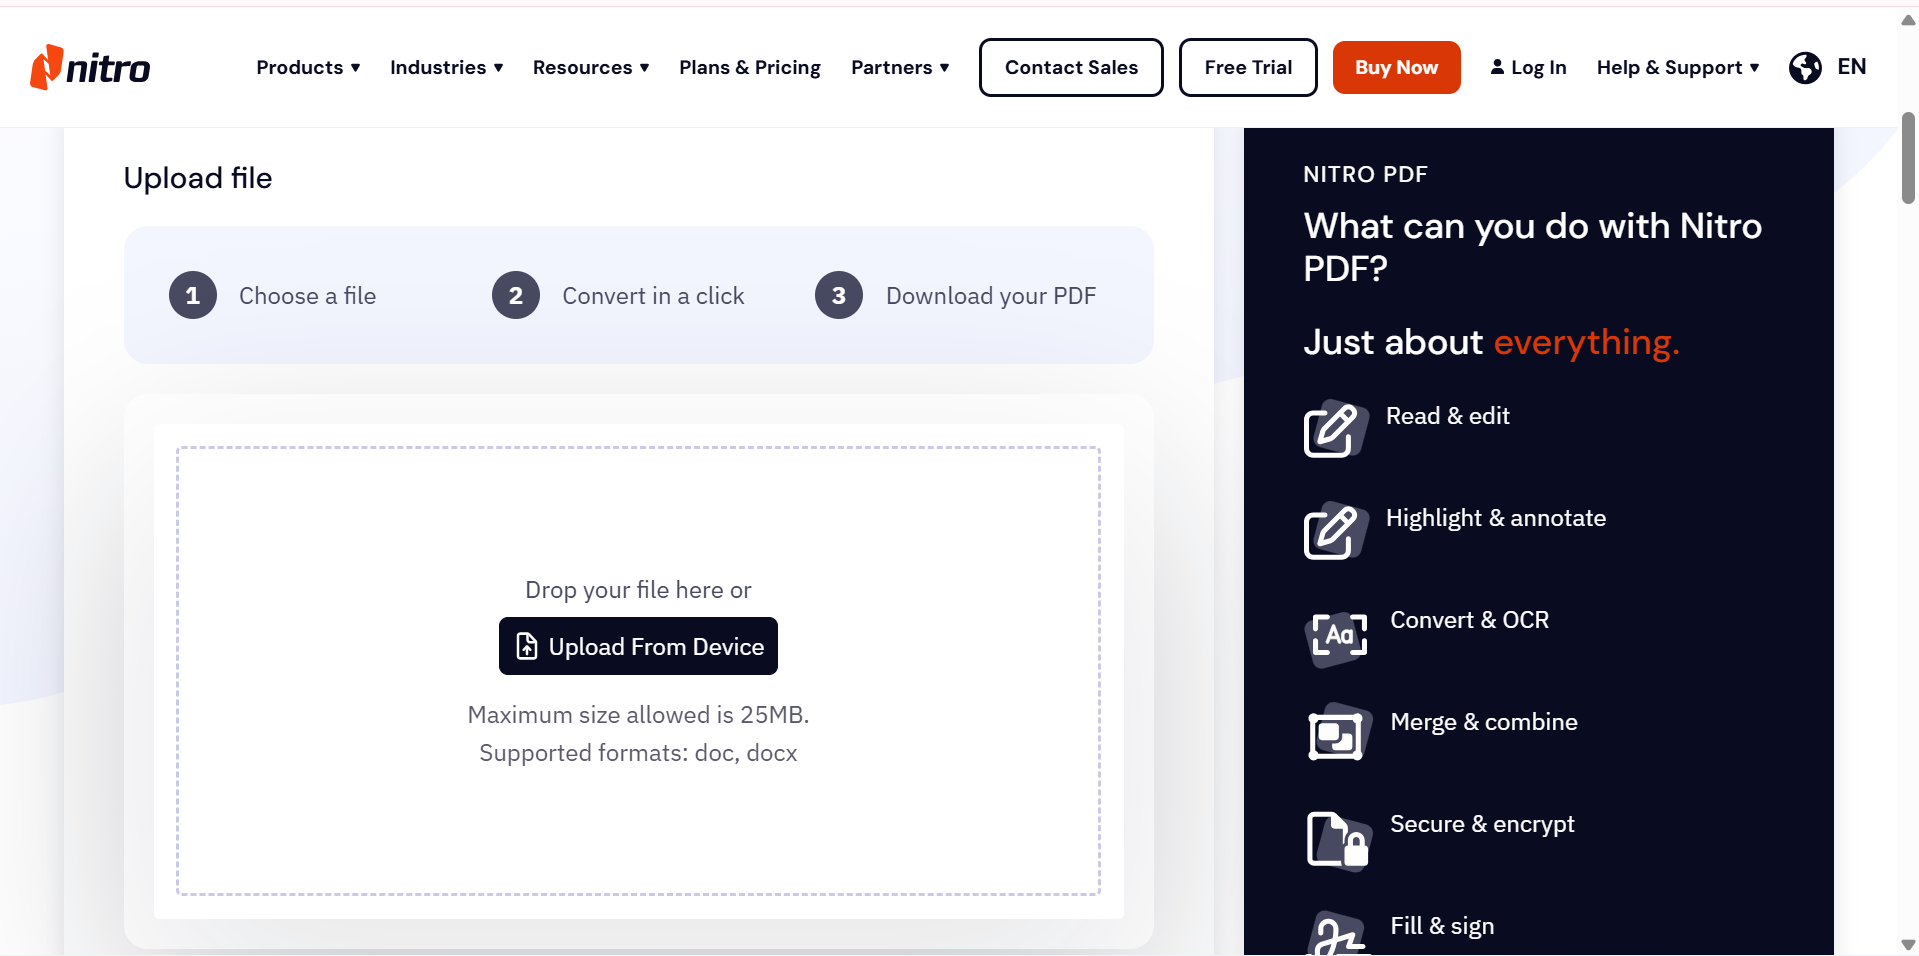
Task: Click the scrollbar up arrow
Action: coord(1908,20)
